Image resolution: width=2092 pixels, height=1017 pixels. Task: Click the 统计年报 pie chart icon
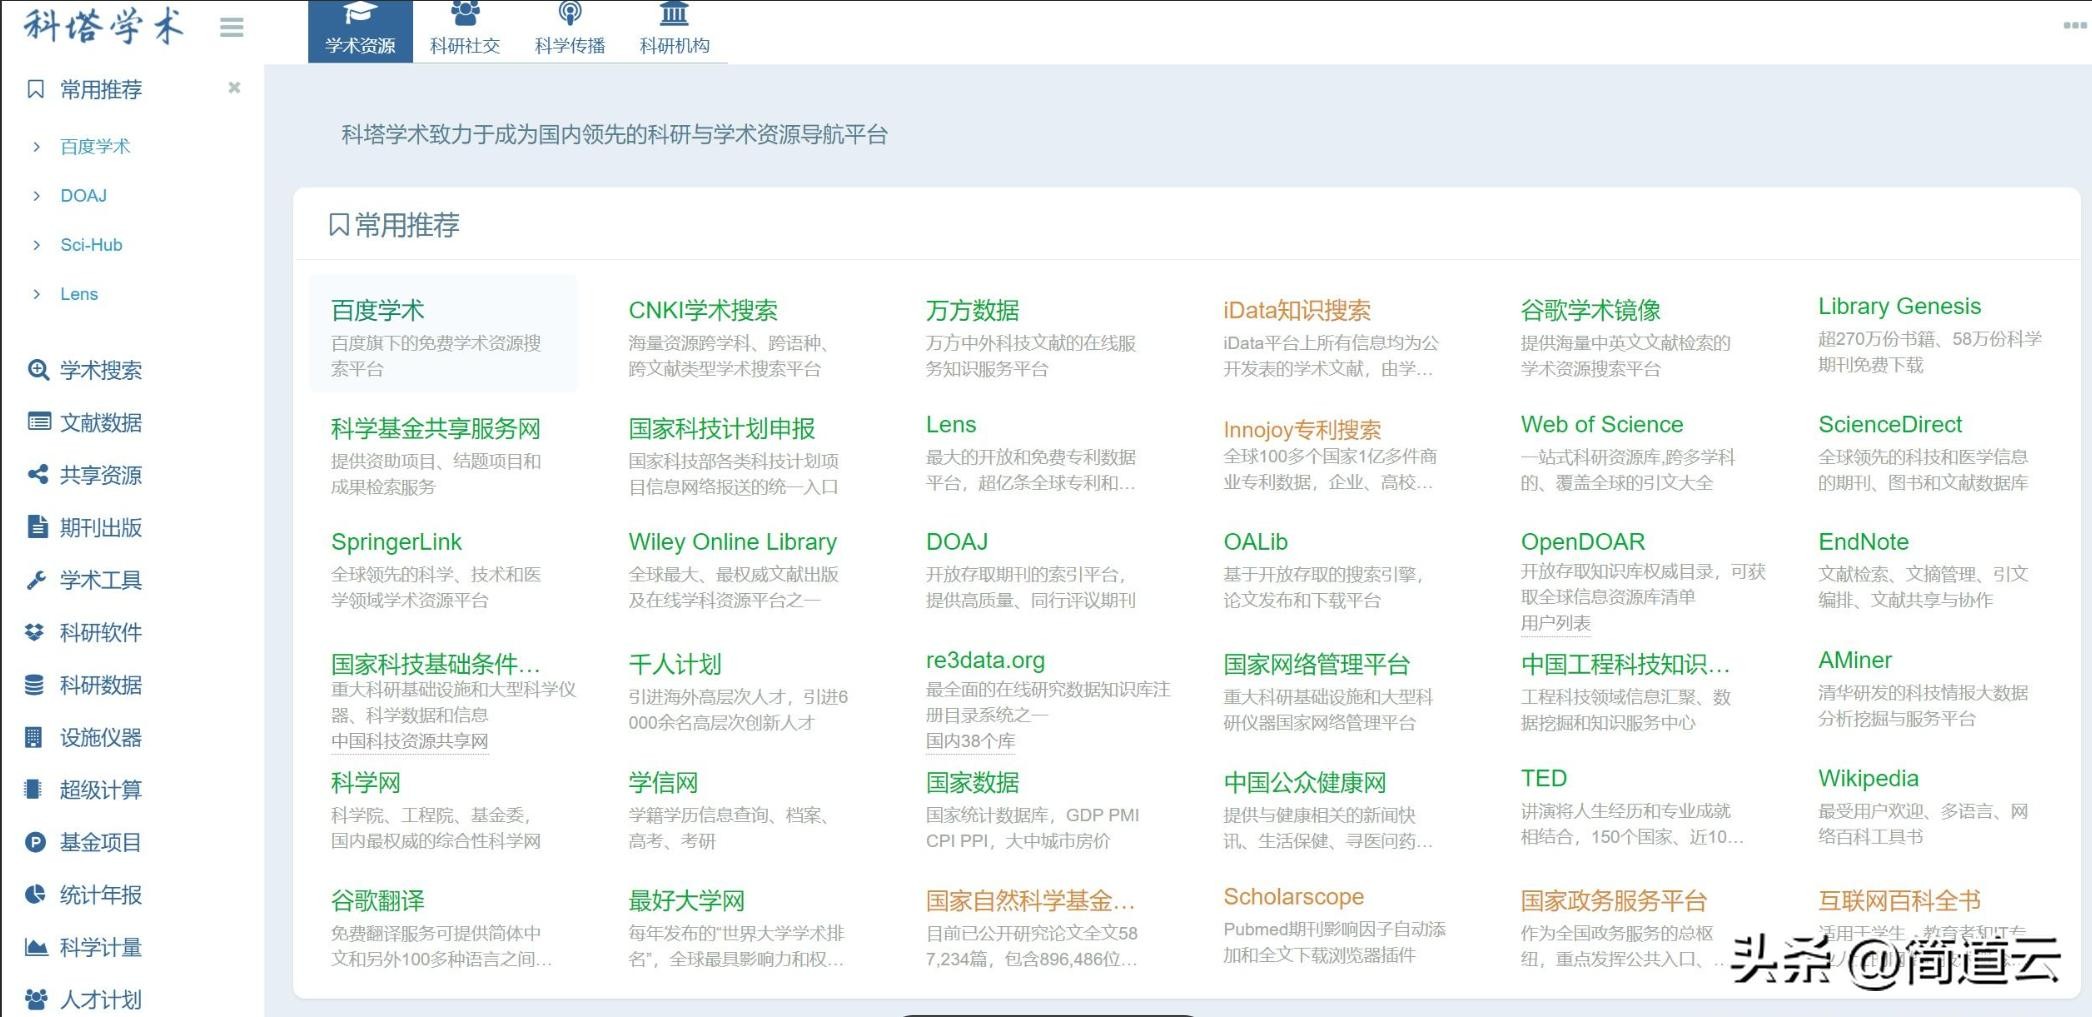coord(35,894)
